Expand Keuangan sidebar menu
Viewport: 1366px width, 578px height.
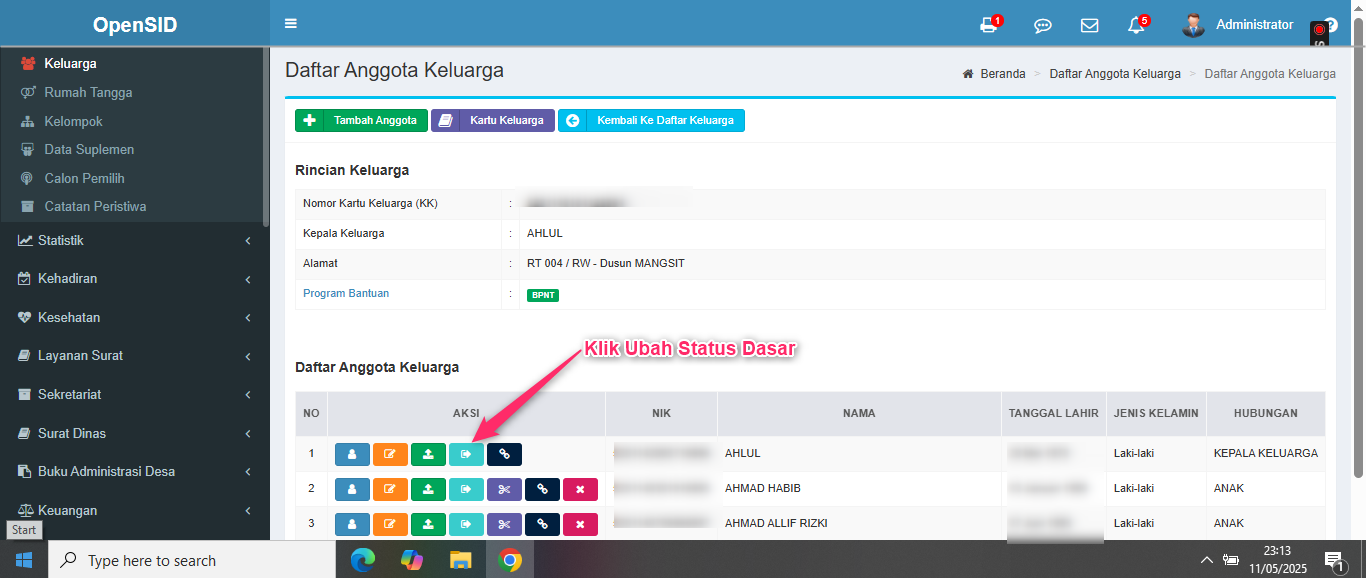click(135, 511)
